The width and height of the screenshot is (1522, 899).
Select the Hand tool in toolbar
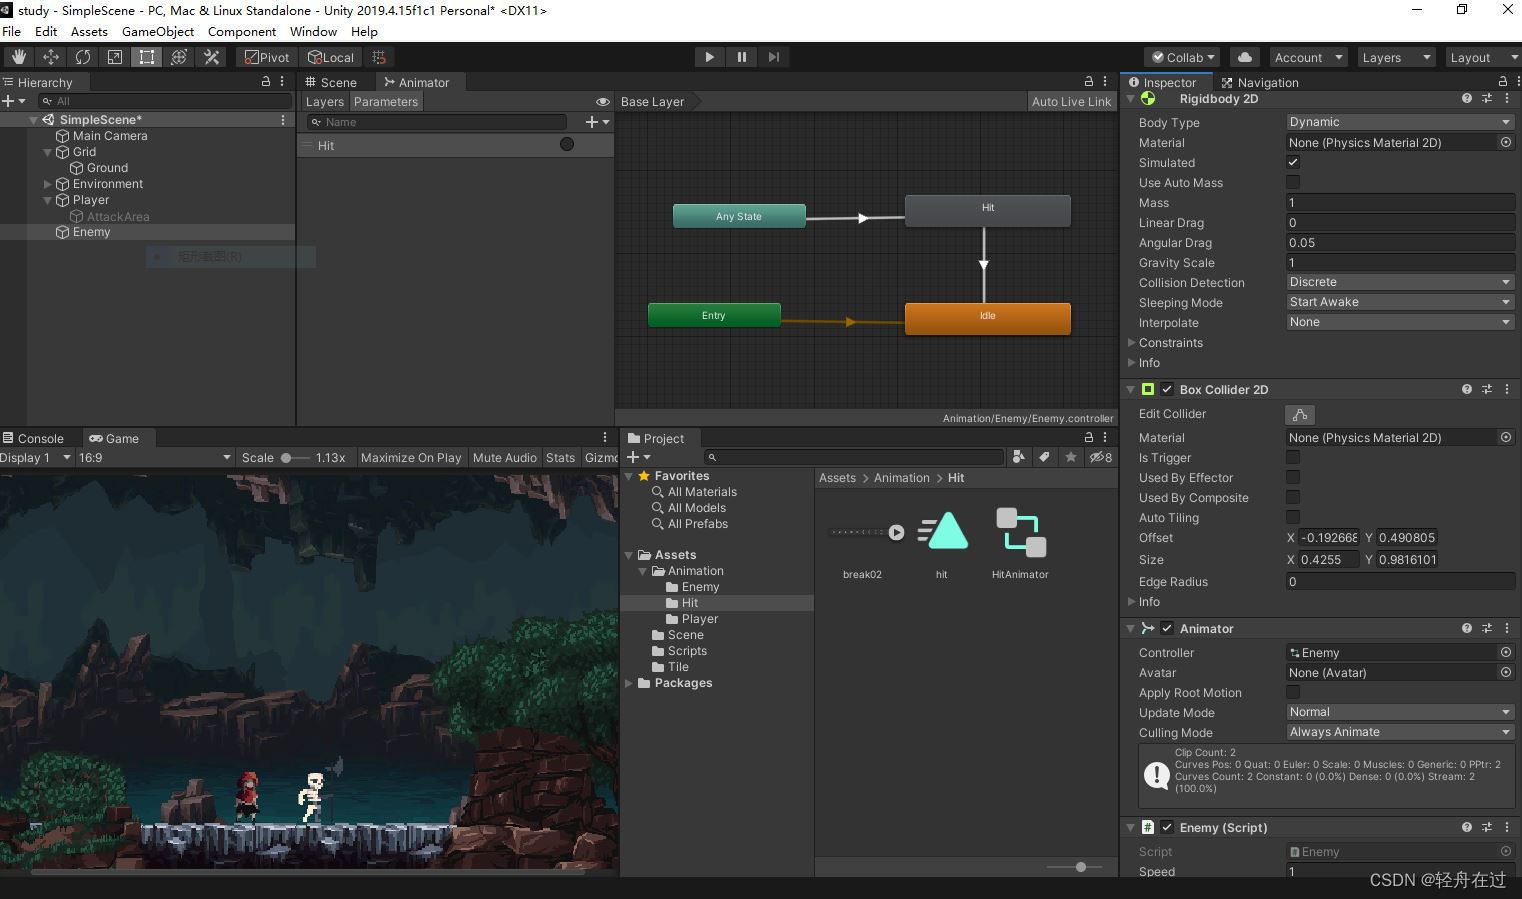(18, 57)
